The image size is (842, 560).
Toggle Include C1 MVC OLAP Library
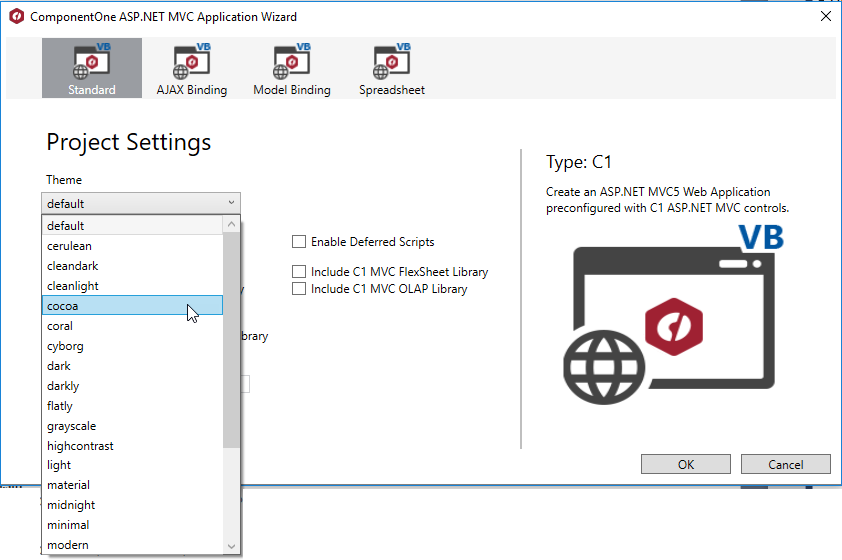pyautogui.click(x=298, y=289)
